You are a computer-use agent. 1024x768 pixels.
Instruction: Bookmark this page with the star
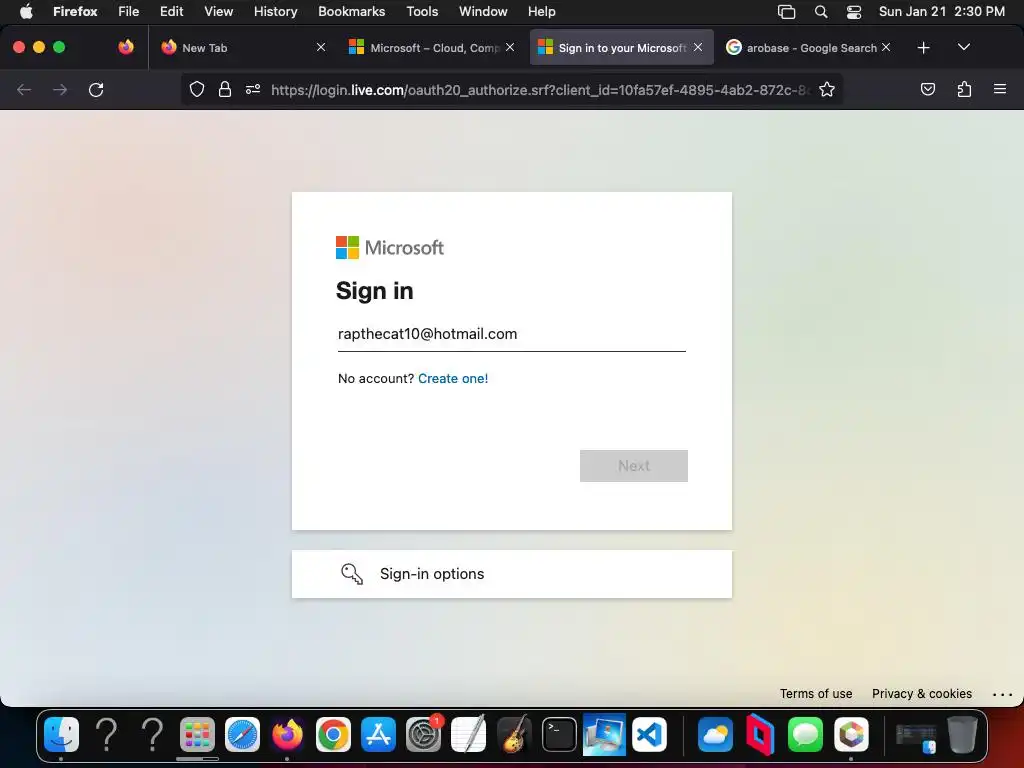[x=827, y=89]
